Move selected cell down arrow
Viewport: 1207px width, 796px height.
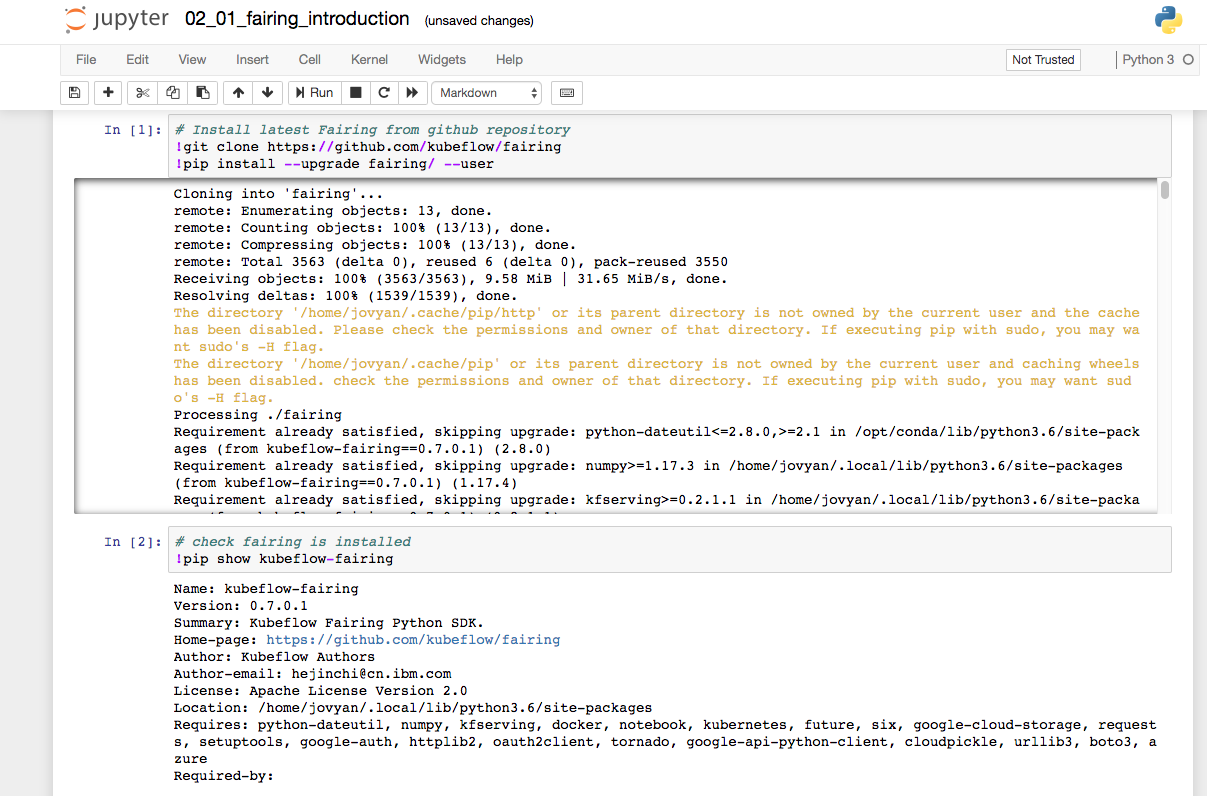[267, 93]
